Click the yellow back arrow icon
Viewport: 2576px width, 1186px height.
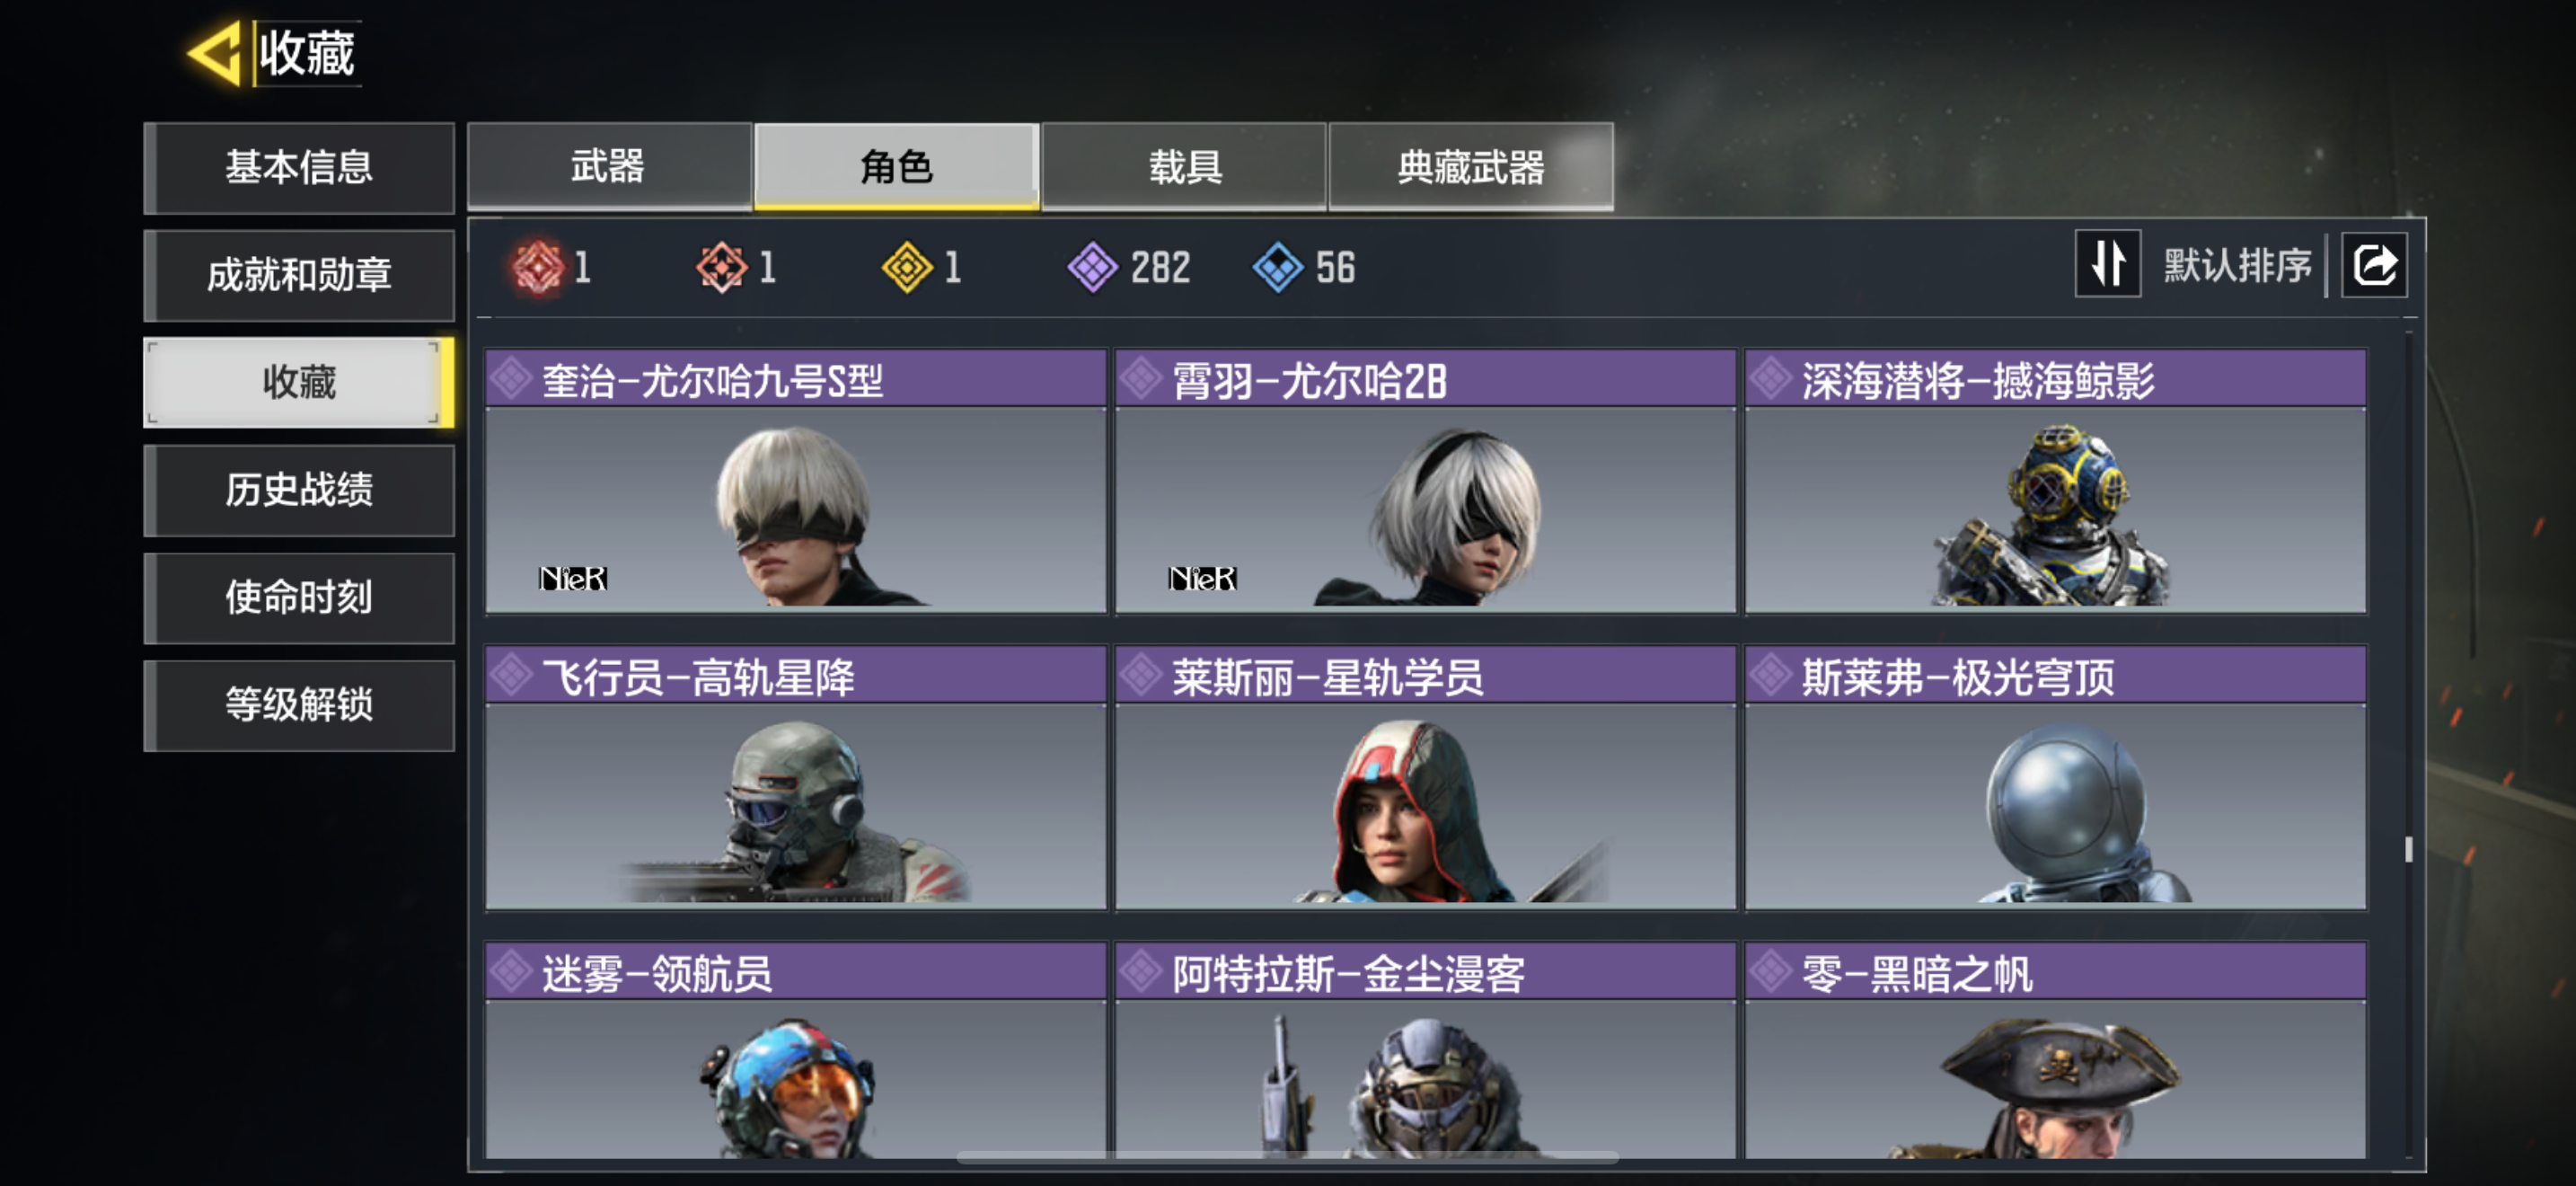215,53
